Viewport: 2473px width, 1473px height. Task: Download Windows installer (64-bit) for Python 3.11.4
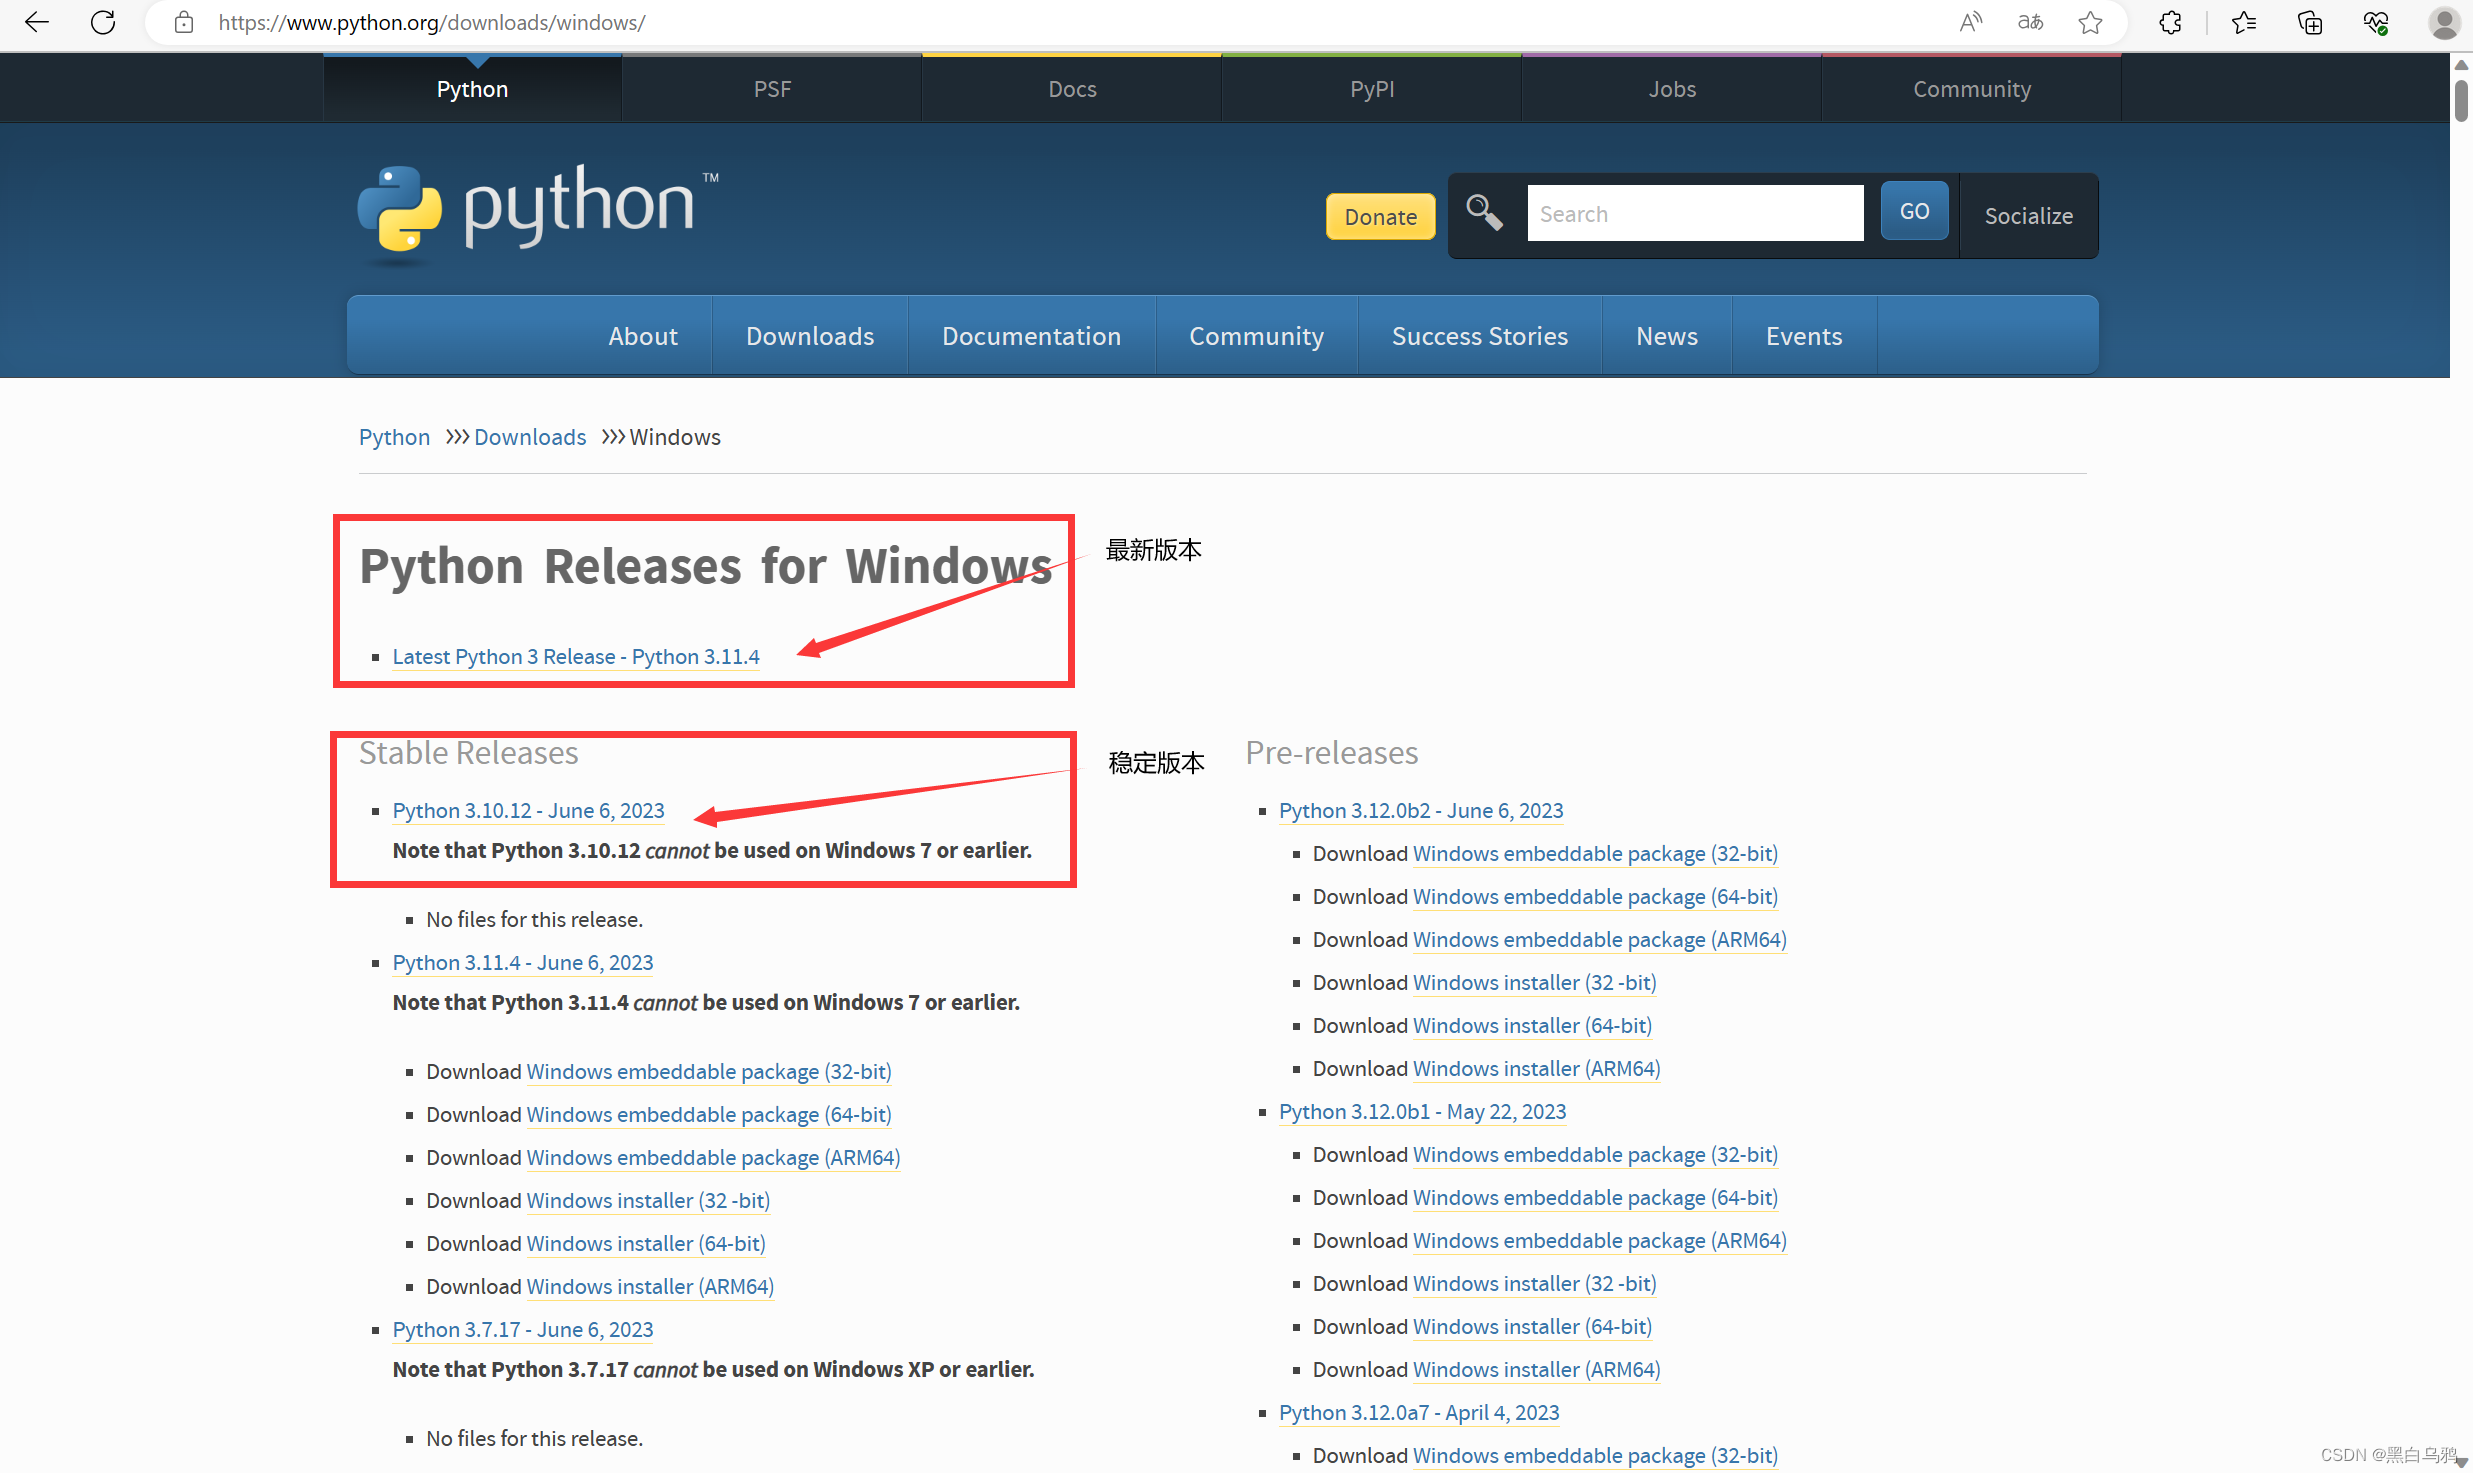[x=645, y=1242]
